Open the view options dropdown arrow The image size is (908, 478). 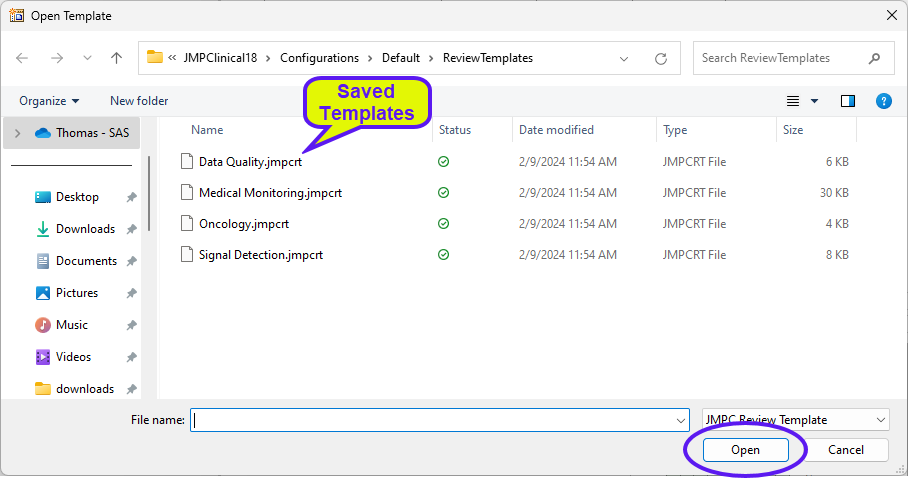coord(814,101)
